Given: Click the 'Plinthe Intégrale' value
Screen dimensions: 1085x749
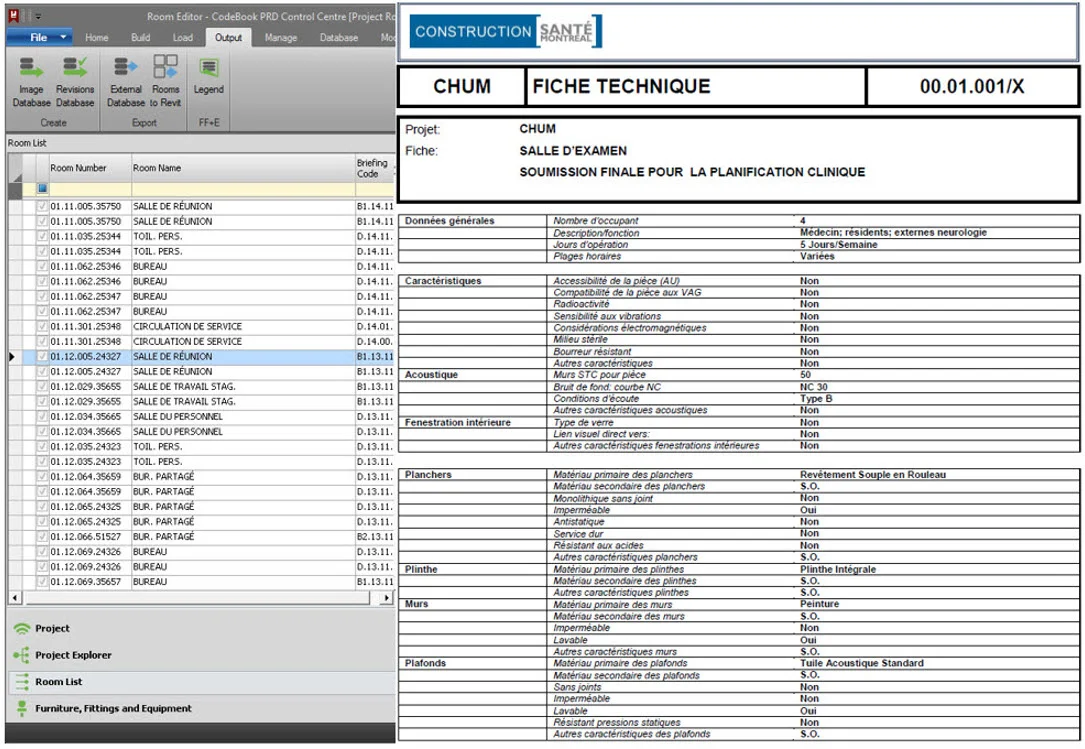Looking at the screenshot, I should 837,570.
